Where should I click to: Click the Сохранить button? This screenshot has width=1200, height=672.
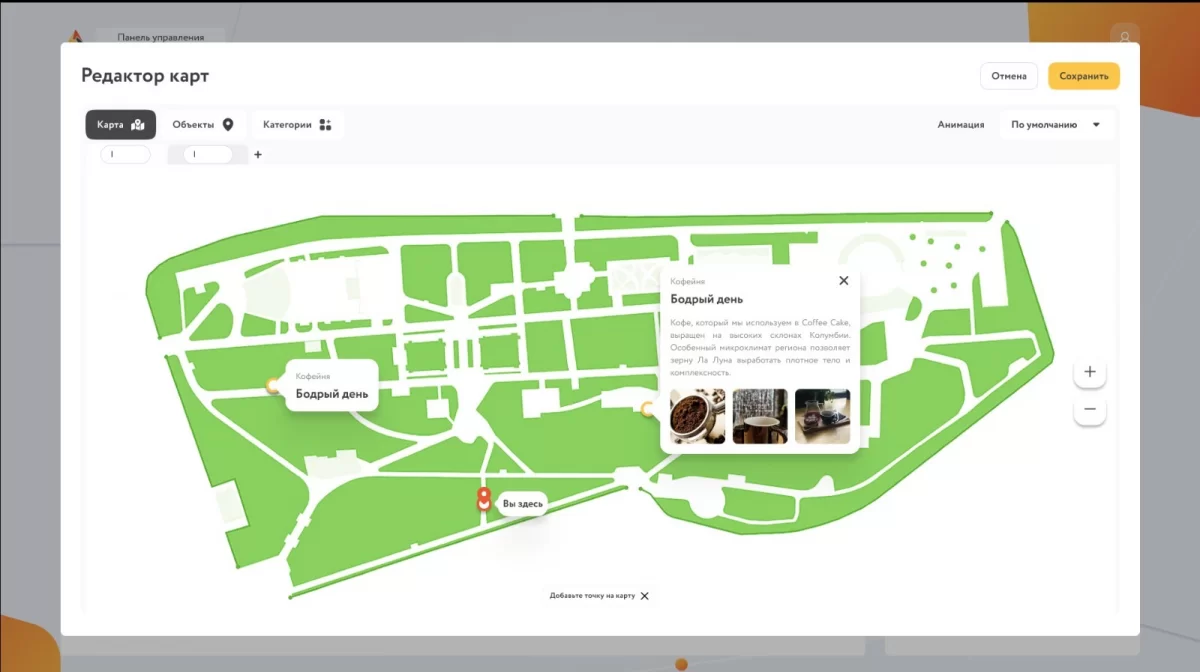pyautogui.click(x=1084, y=76)
